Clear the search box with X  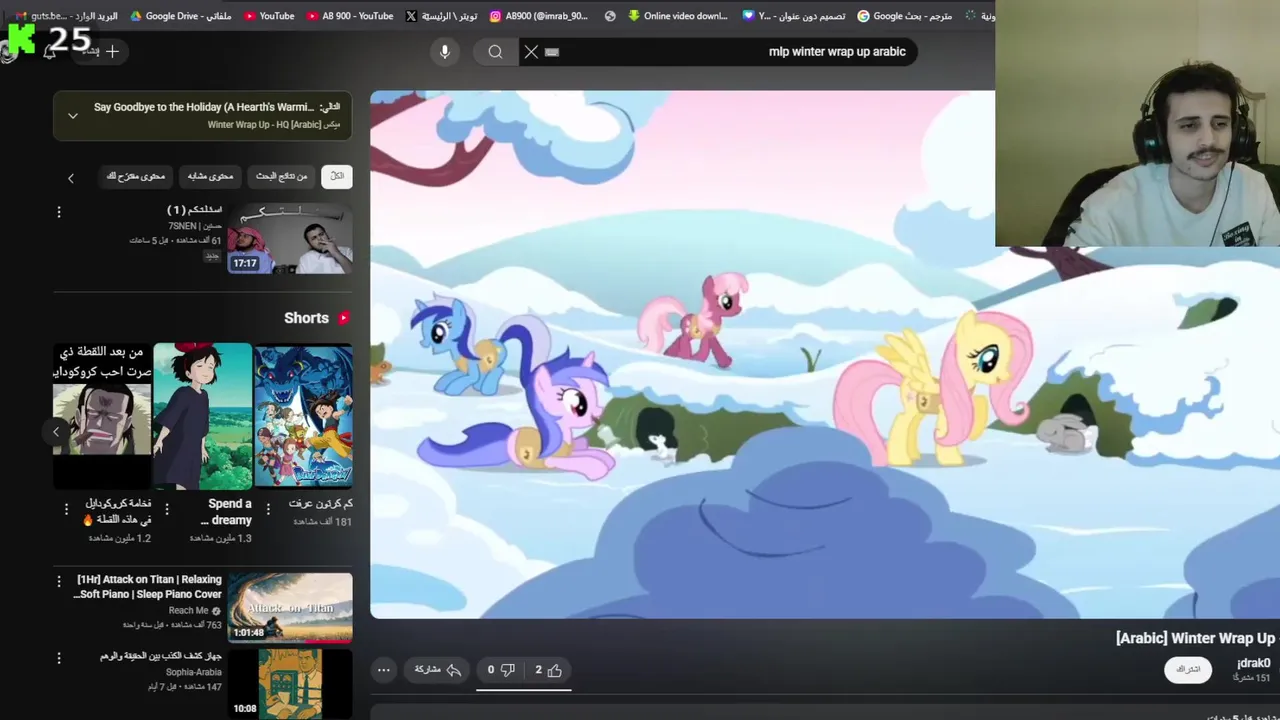[531, 52]
